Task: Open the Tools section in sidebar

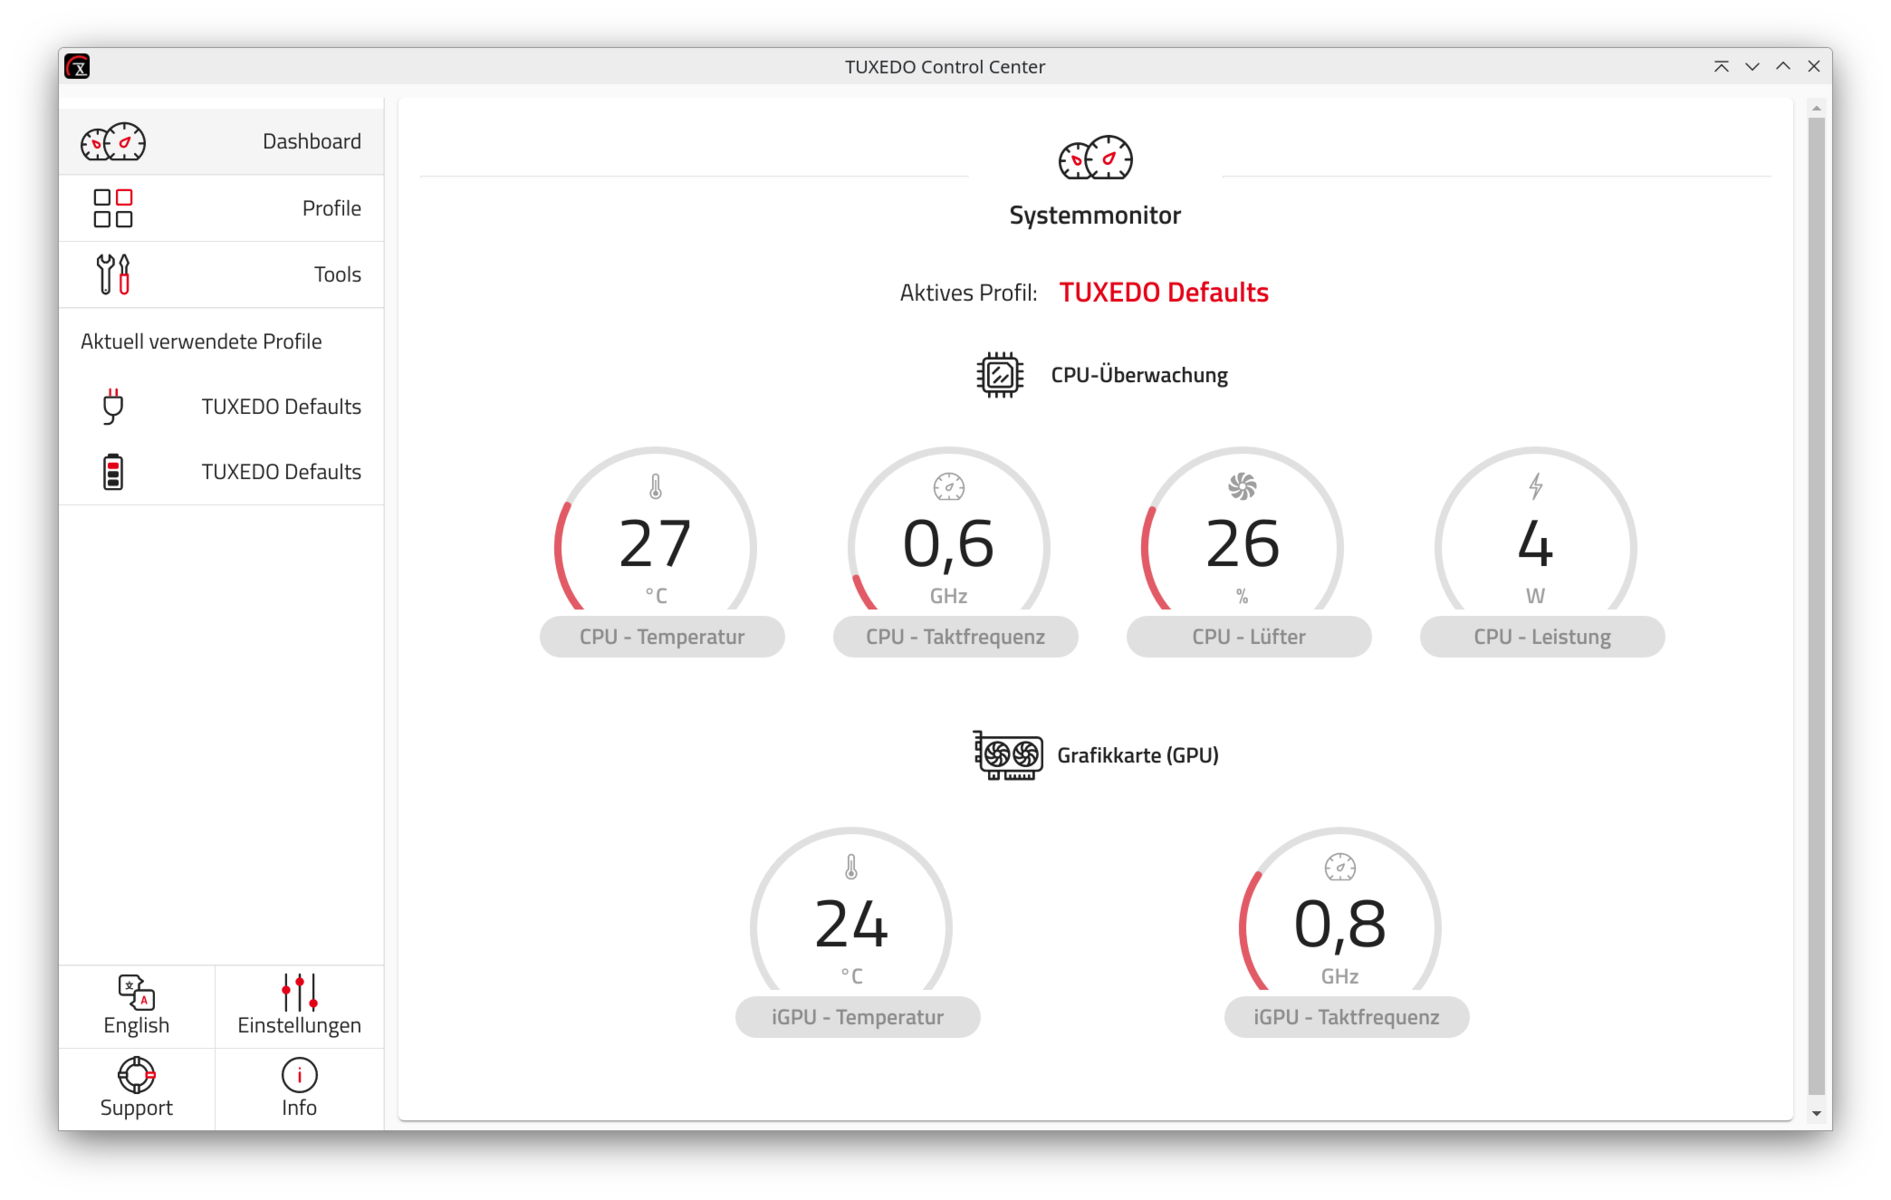Action: point(221,274)
